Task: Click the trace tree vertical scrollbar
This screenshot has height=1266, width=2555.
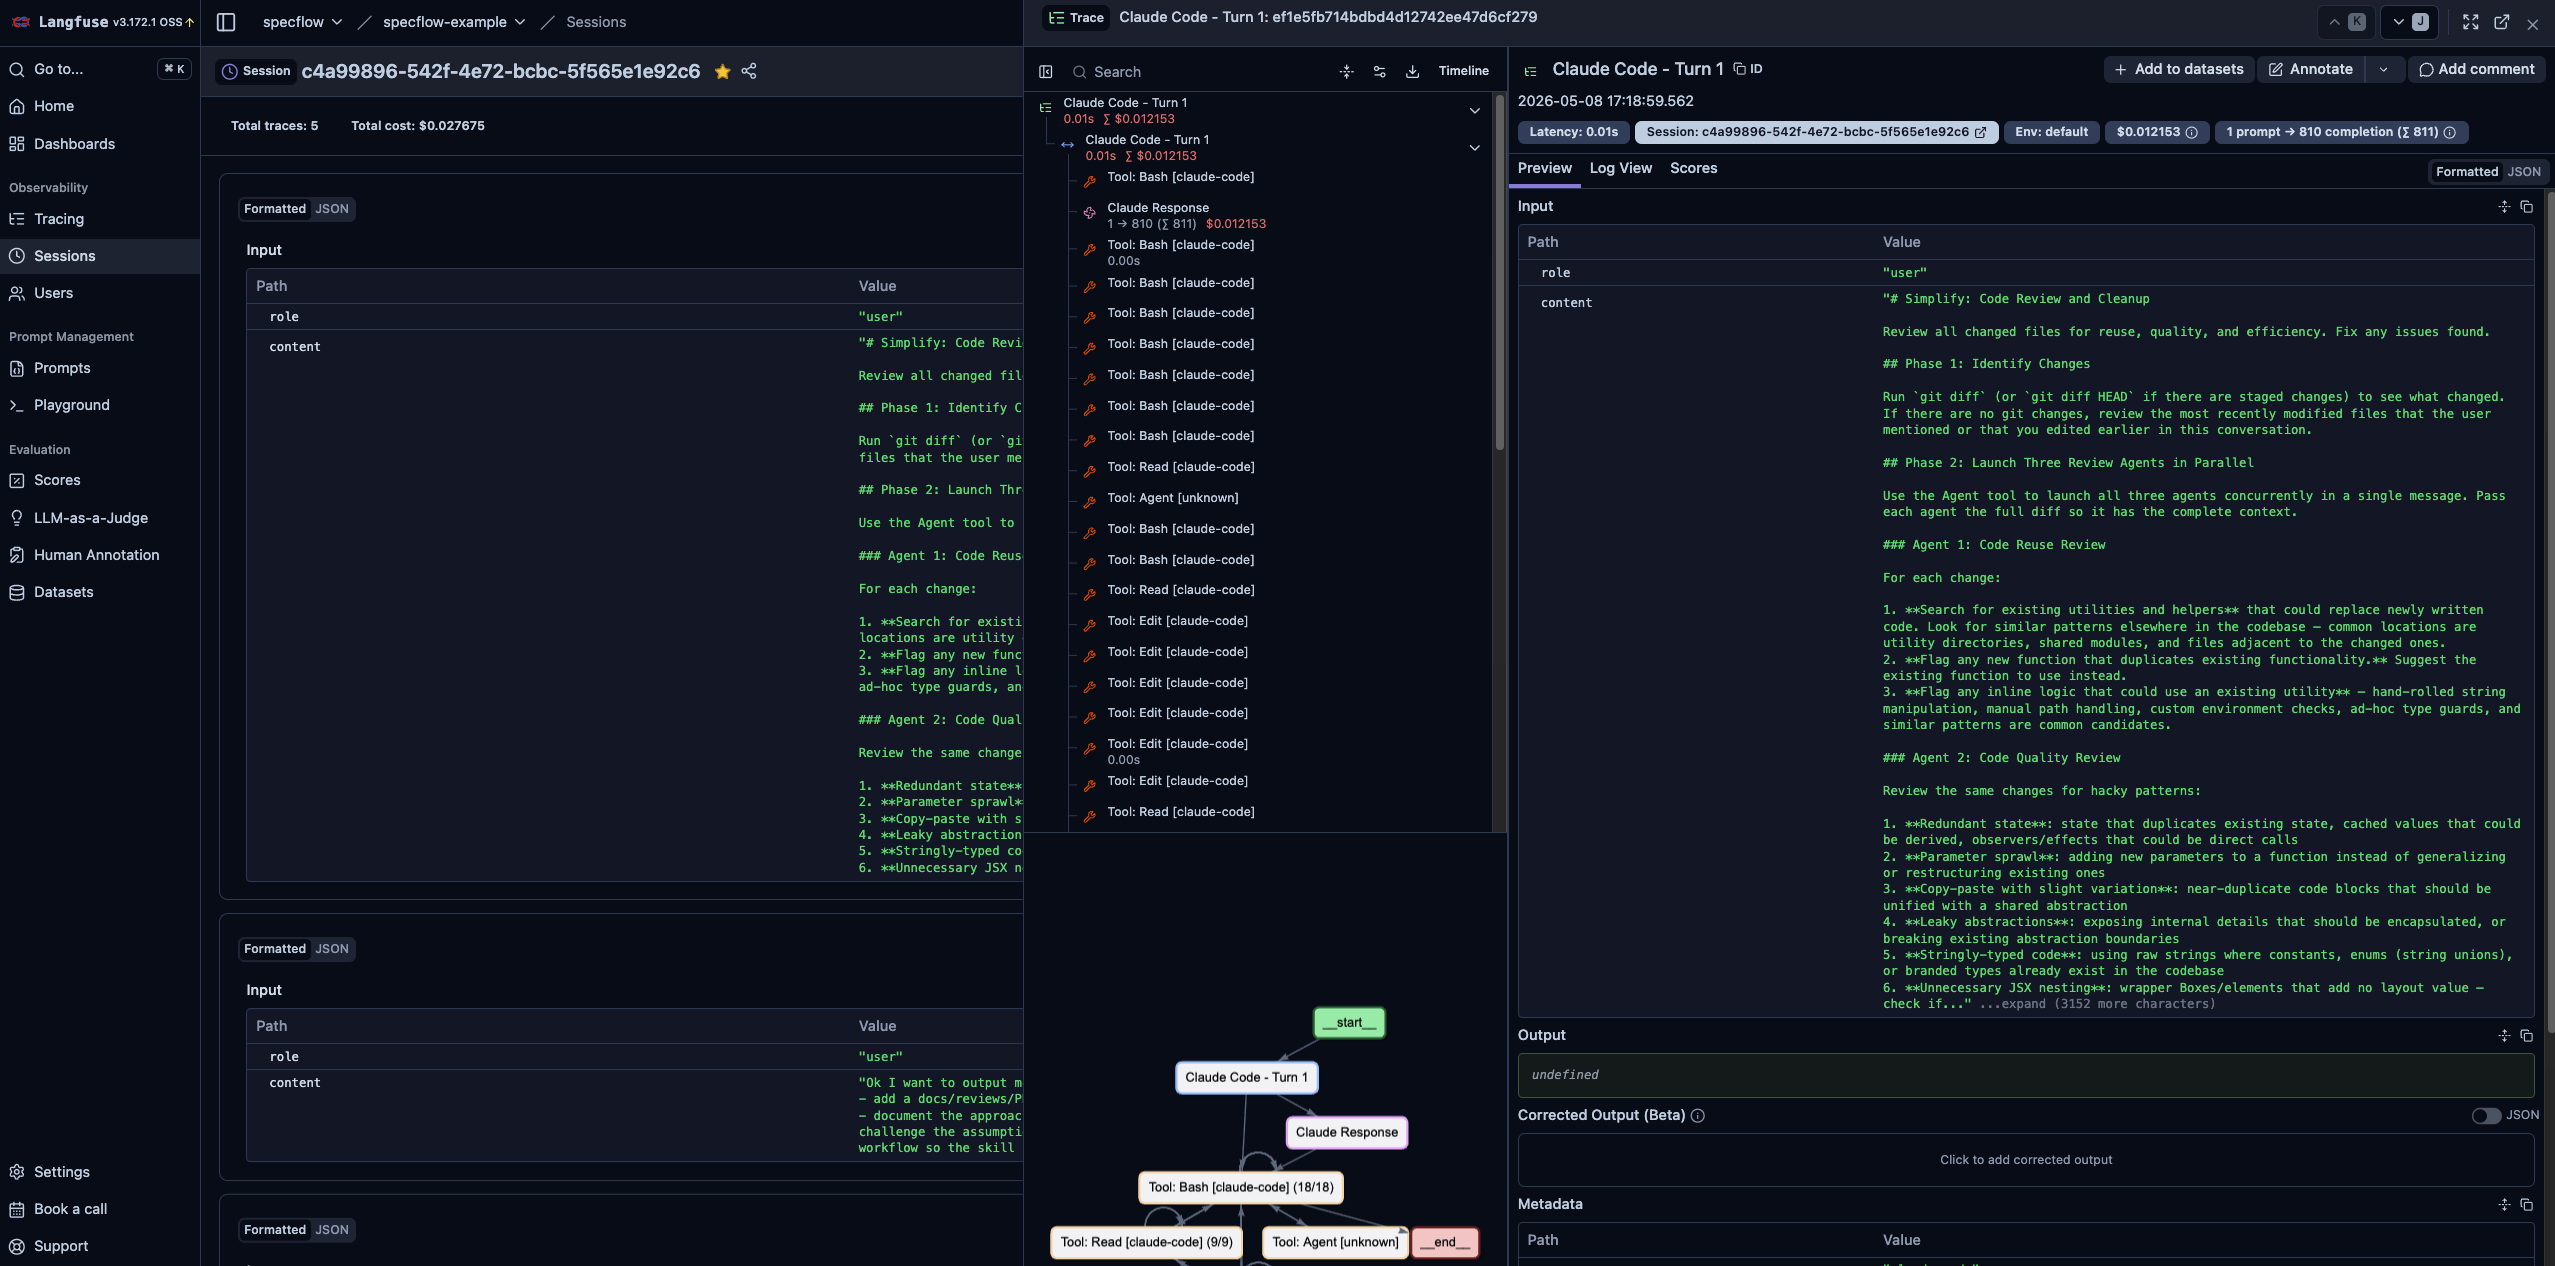Action: pos(1499,272)
